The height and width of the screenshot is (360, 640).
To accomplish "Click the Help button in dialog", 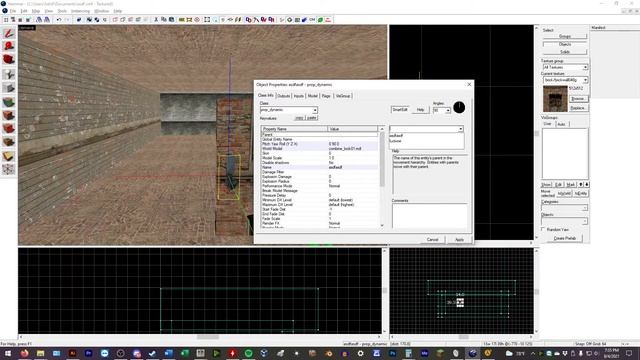I will pos(420,110).
